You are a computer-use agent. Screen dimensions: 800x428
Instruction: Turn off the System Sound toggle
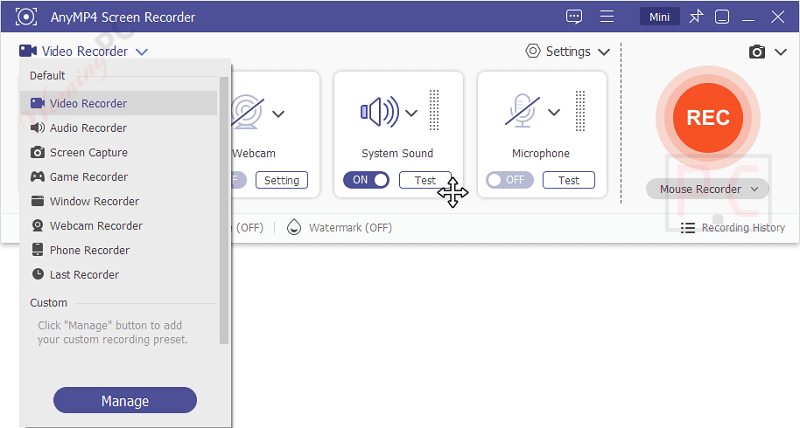click(366, 180)
